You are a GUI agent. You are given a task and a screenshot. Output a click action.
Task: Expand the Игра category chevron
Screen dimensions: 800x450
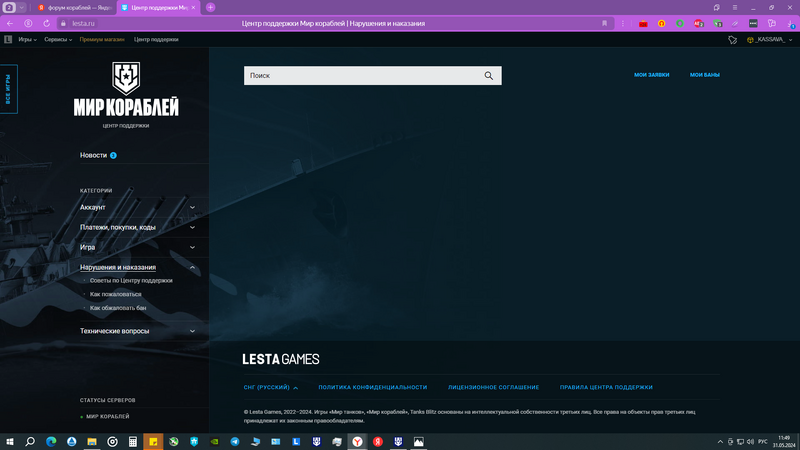(x=192, y=247)
